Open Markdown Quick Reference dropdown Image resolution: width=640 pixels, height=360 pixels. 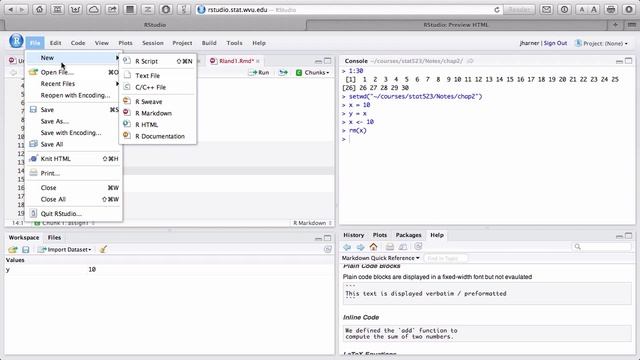(380, 258)
